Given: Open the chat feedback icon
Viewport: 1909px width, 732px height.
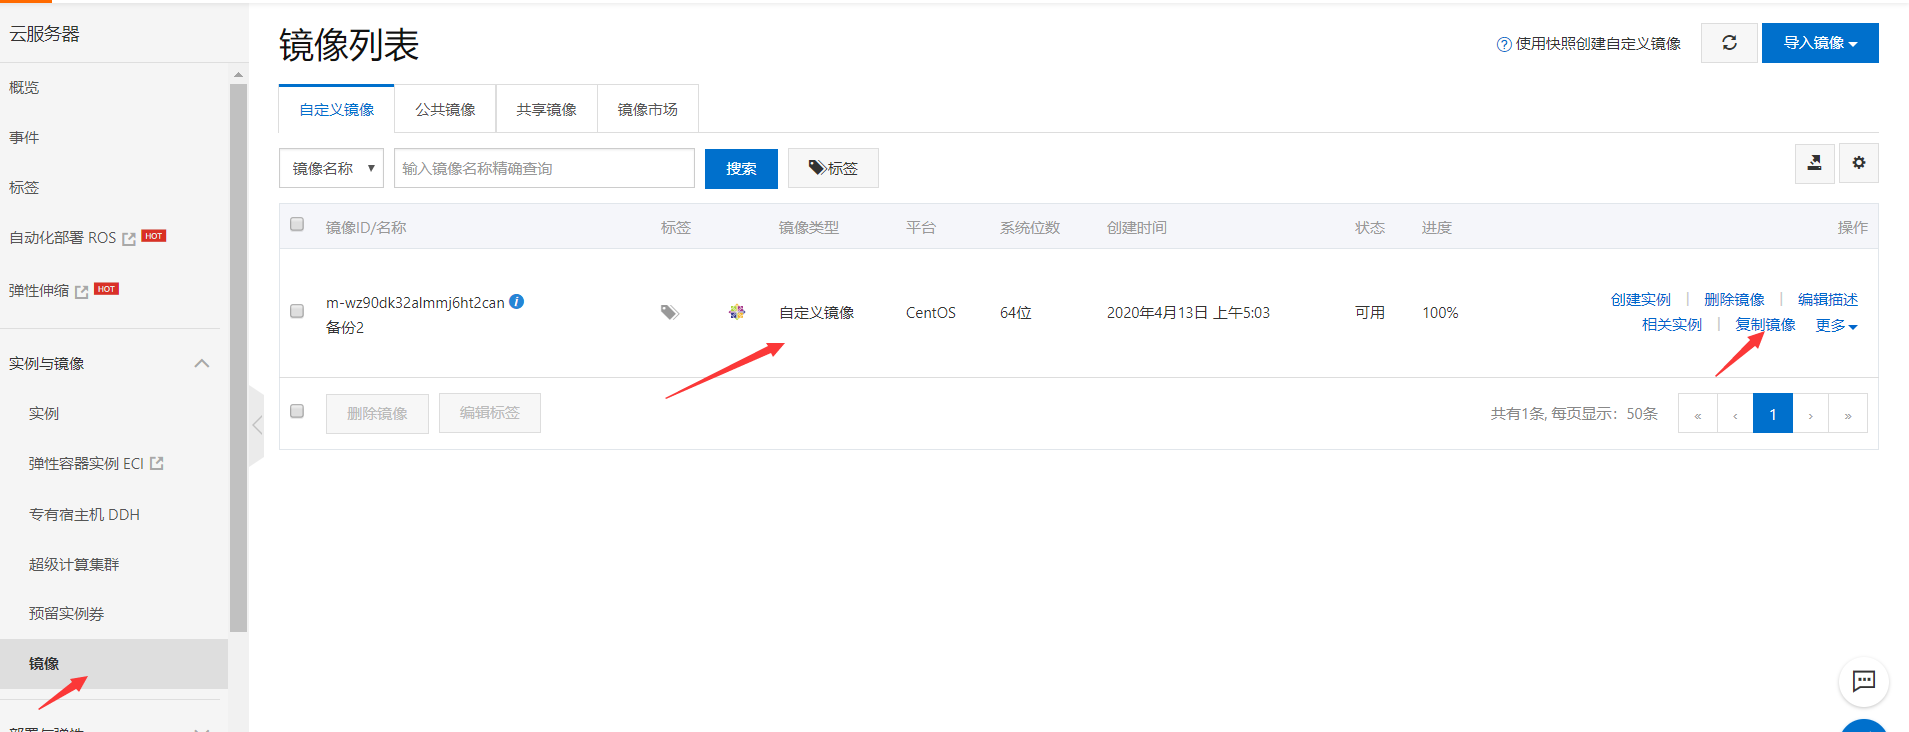Looking at the screenshot, I should pos(1864,682).
